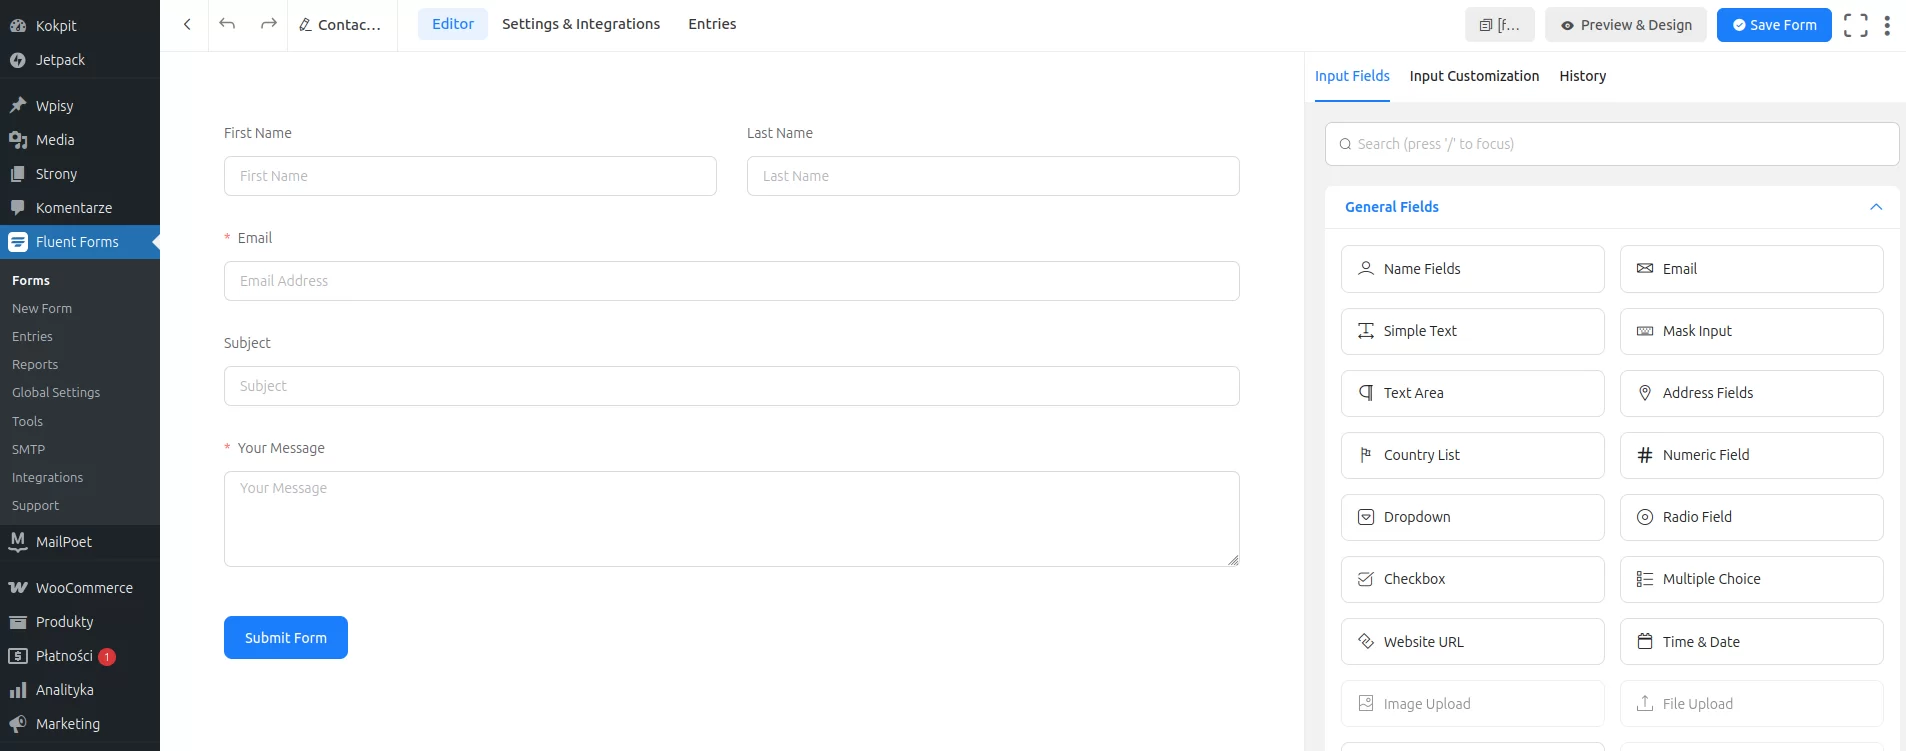Screen dimensions: 1906x751
Task: Open Strony in the sidebar
Action: click(x=80, y=174)
